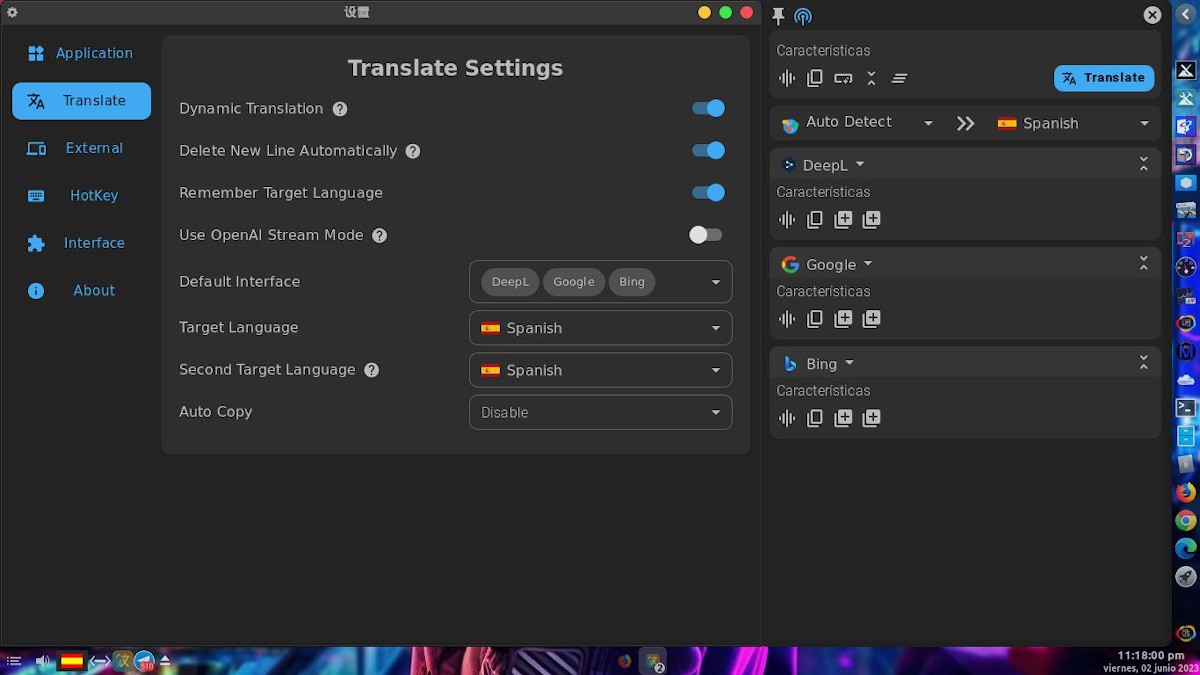Show help for Use OpenAI Stream Mode
1200x675 pixels.
tap(379, 236)
